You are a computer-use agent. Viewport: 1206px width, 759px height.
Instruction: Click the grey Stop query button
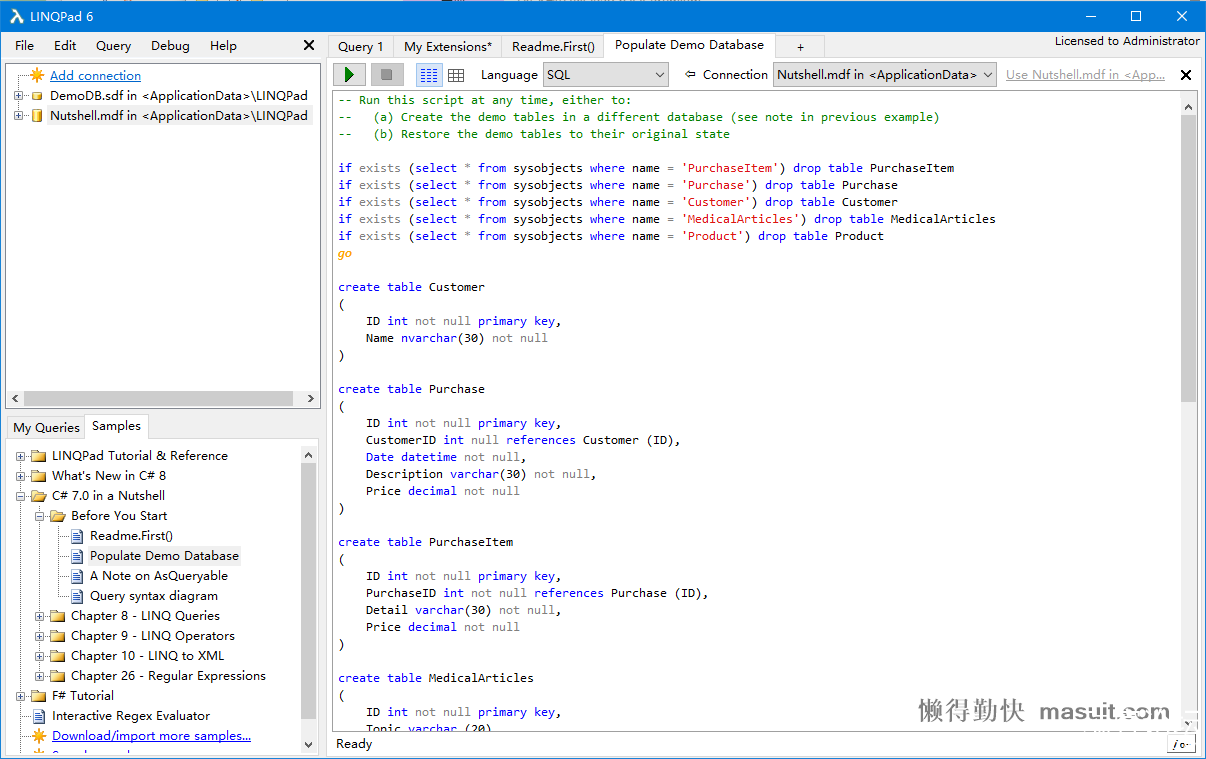(387, 75)
